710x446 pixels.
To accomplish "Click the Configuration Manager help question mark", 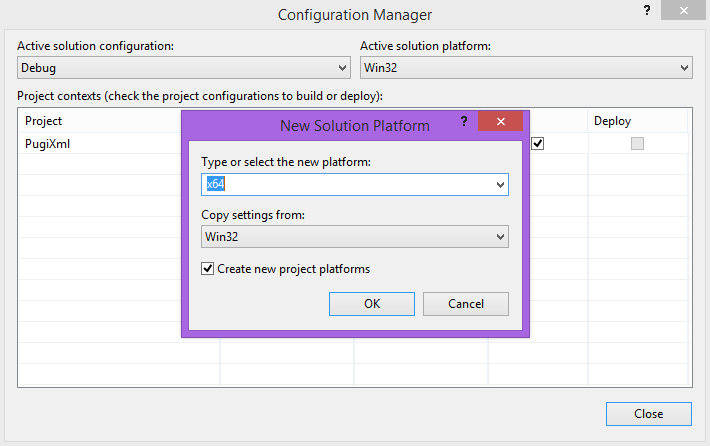I will [647, 10].
